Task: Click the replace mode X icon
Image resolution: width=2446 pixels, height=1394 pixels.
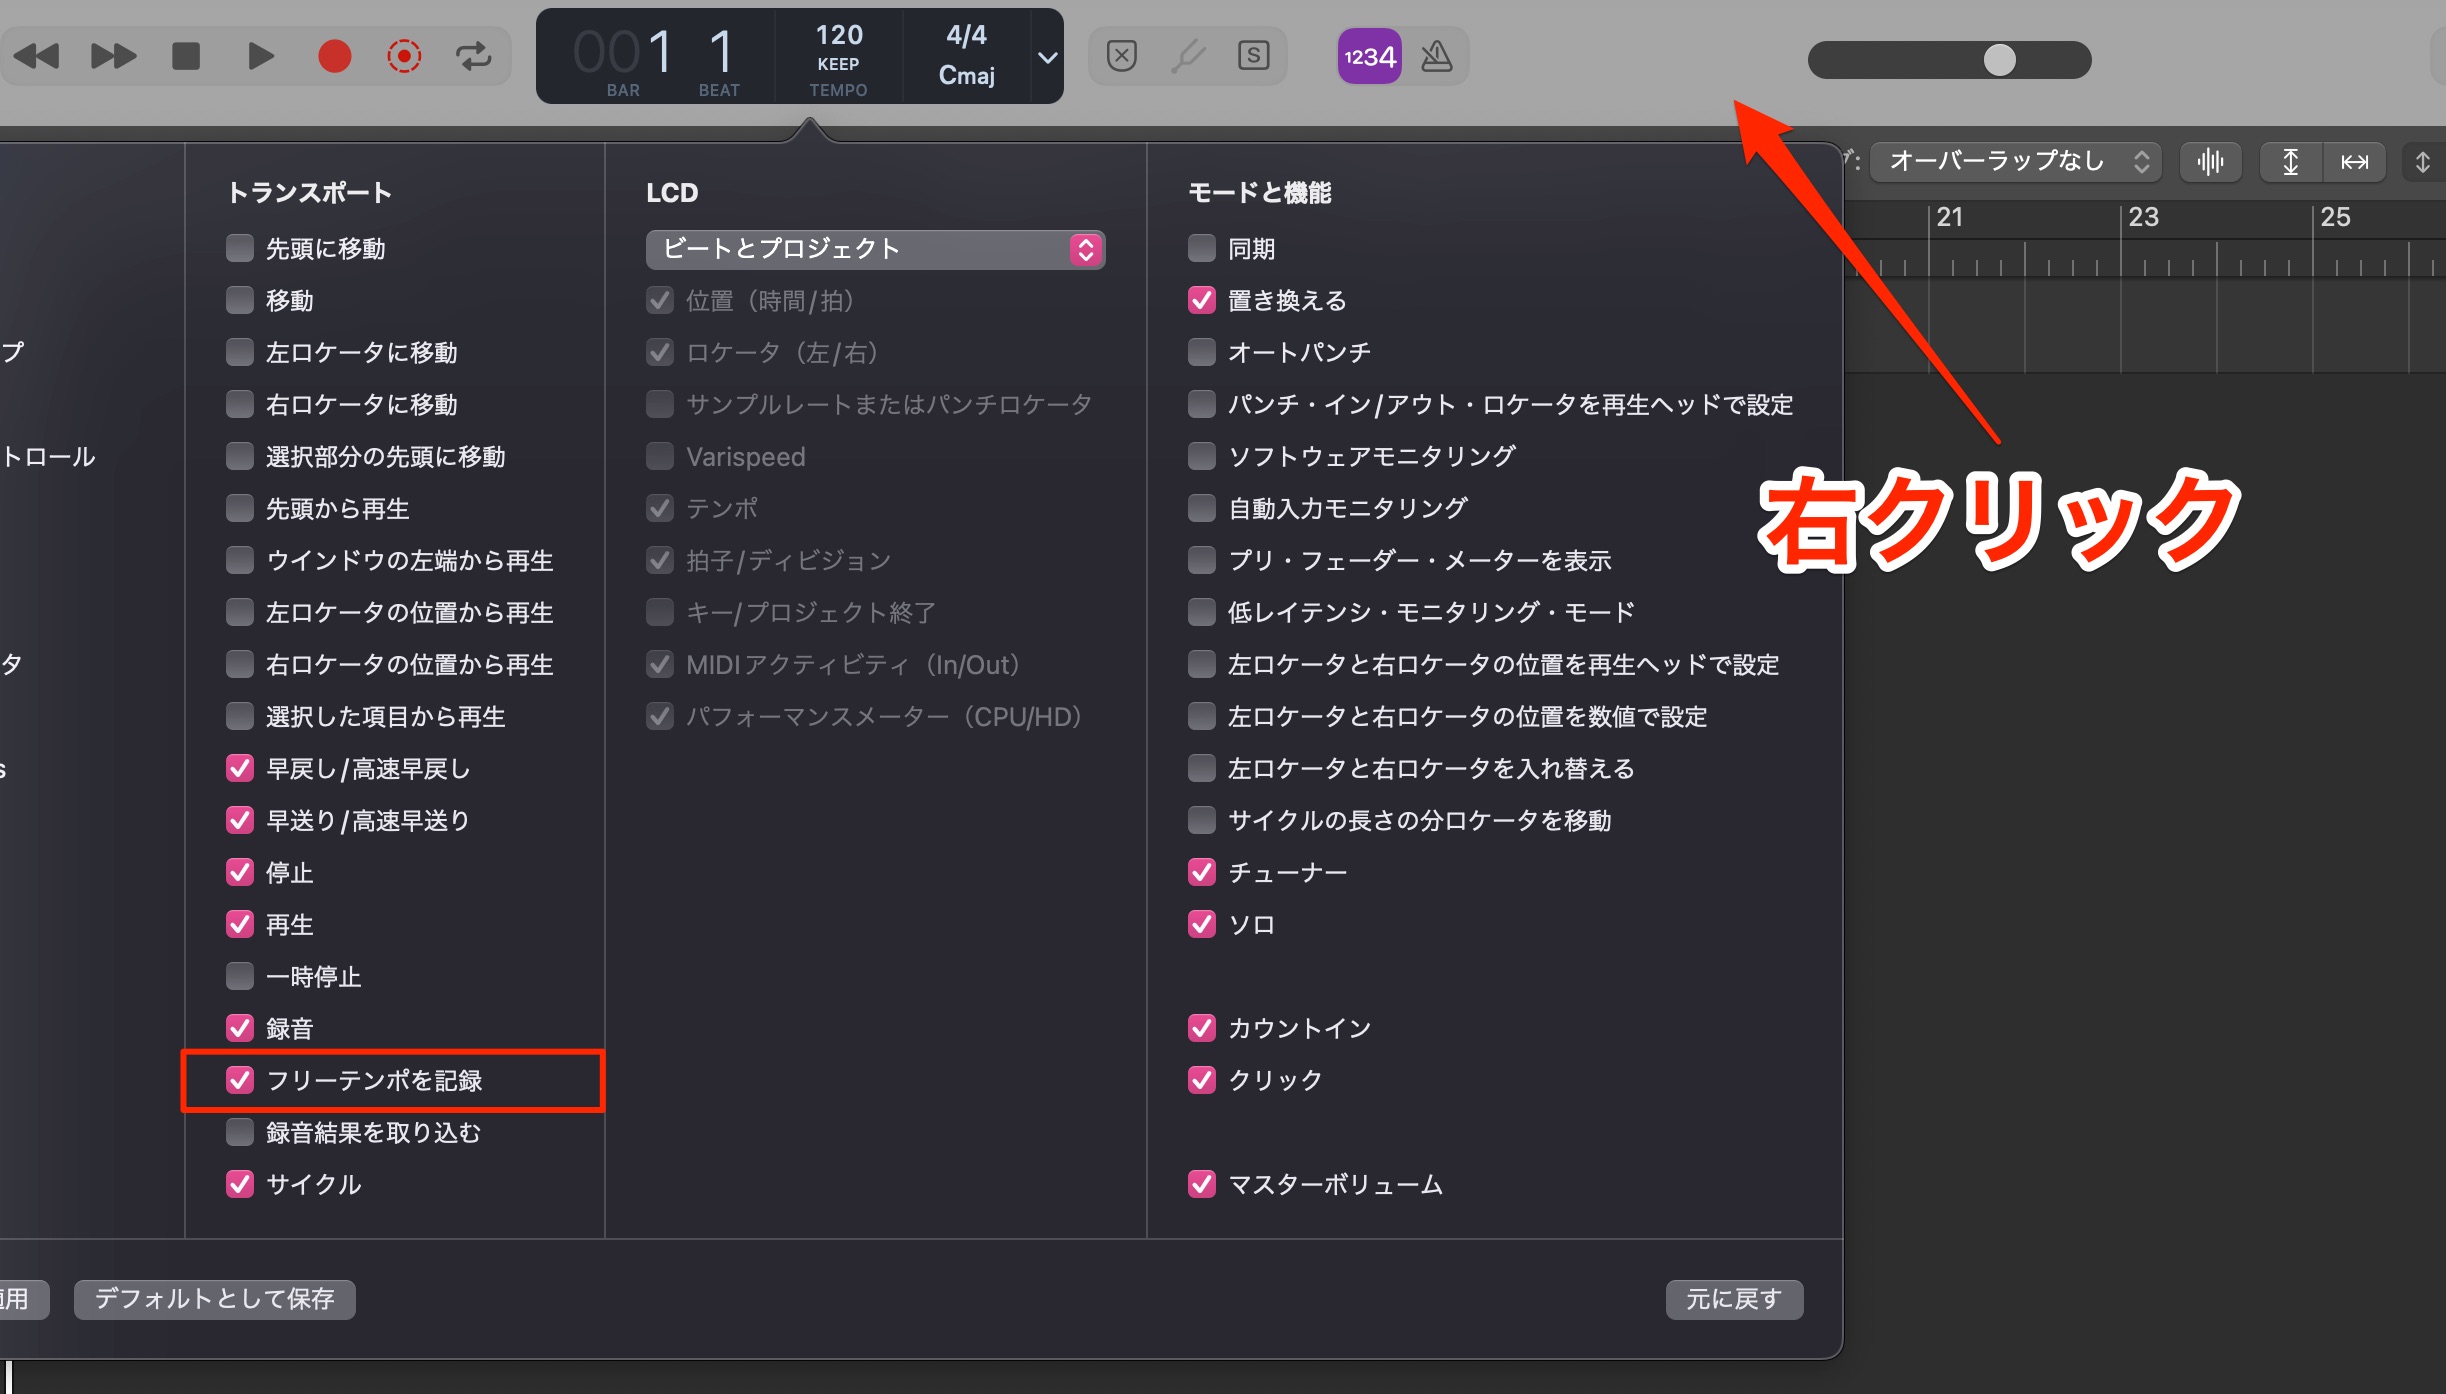Action: (1122, 56)
